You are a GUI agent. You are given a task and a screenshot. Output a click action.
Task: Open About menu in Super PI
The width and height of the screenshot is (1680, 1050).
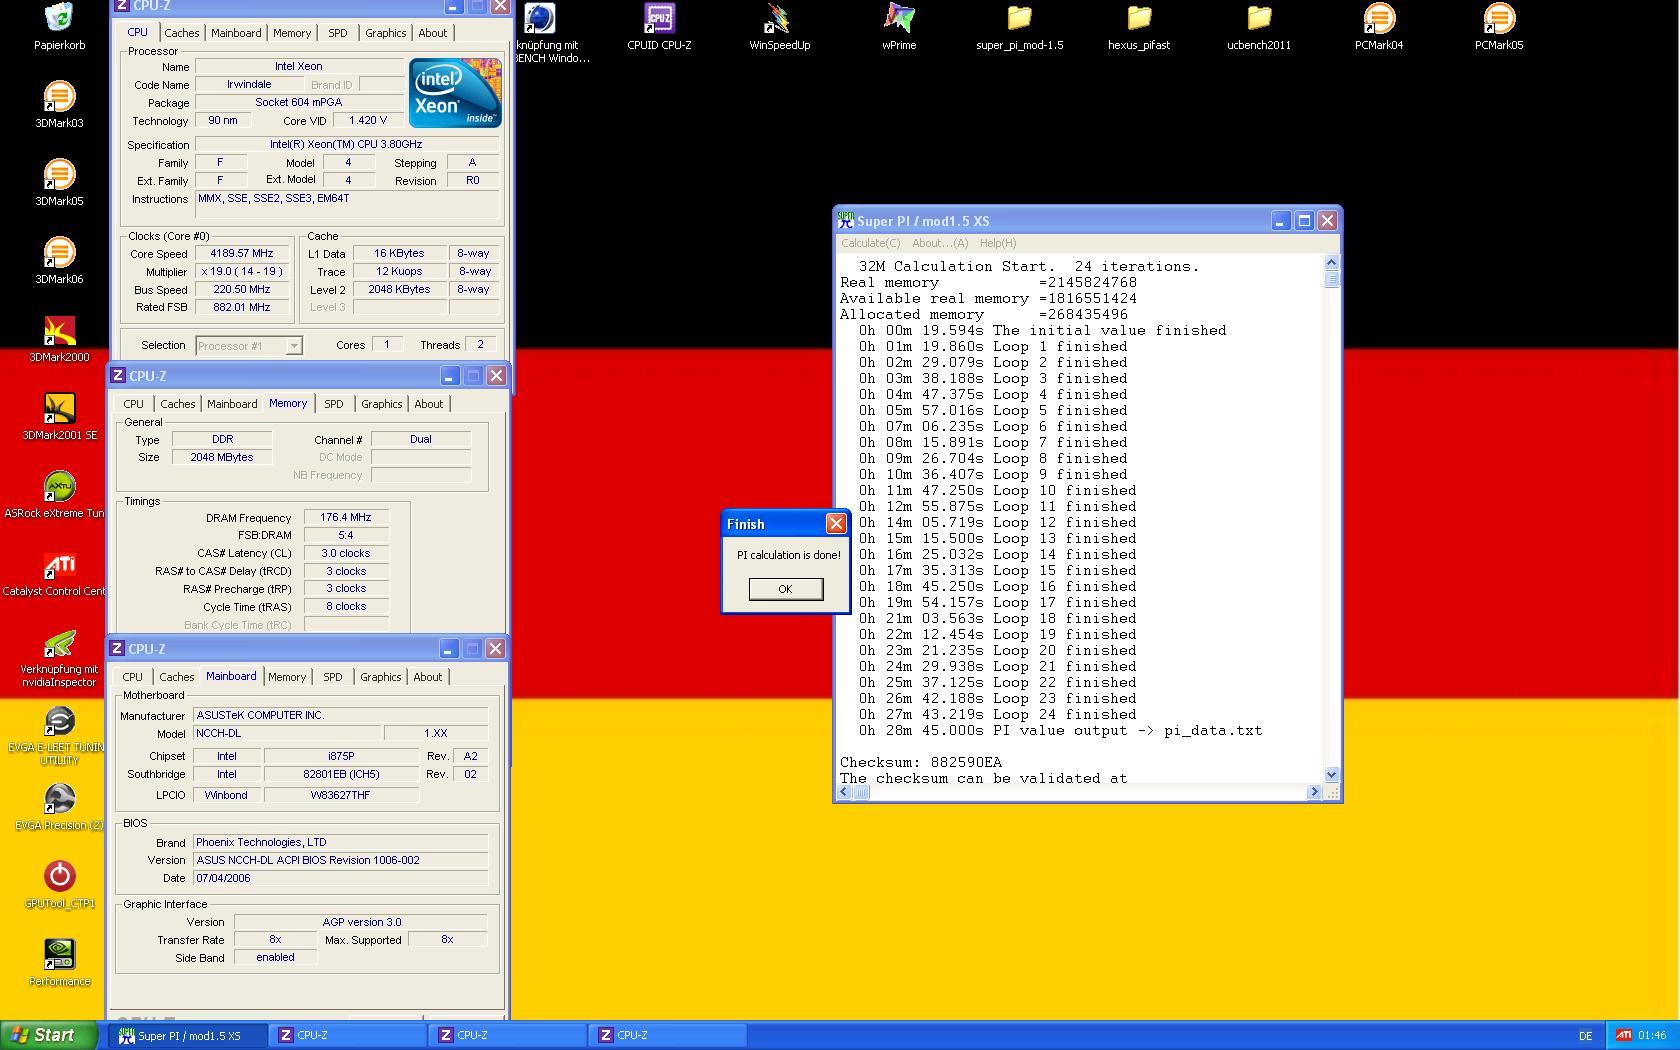coord(940,243)
